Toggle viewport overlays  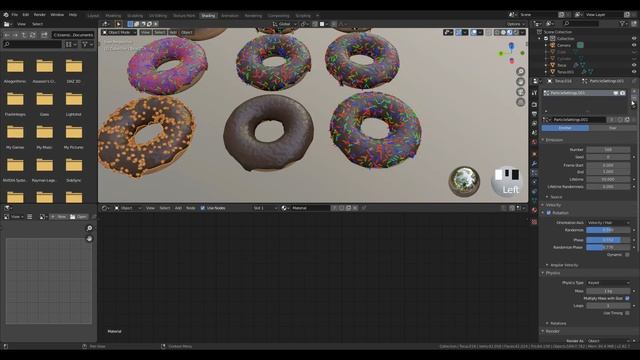point(473,32)
